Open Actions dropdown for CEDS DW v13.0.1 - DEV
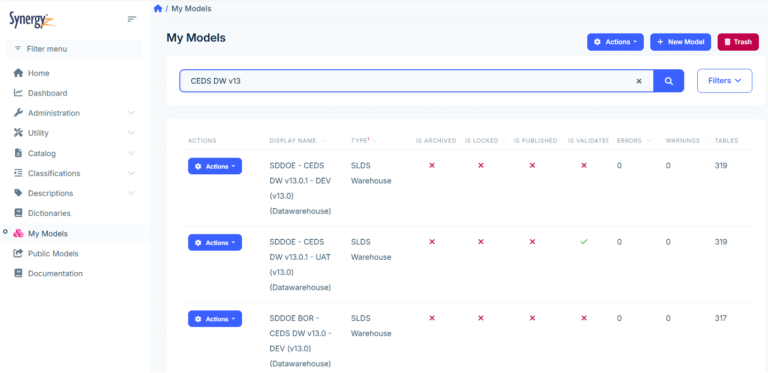The image size is (768, 373). pyautogui.click(x=215, y=166)
